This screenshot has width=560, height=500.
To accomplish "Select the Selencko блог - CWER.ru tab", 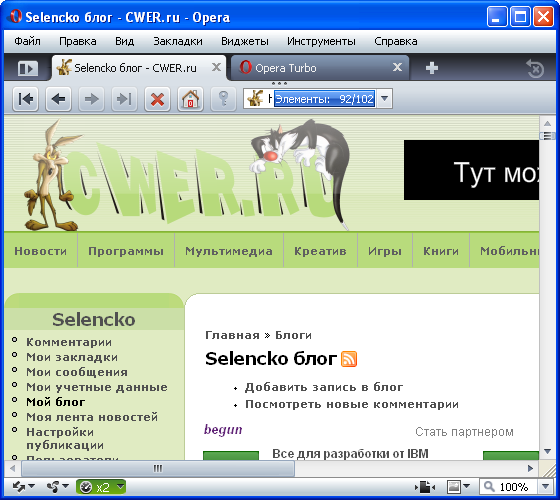I will 139,68.
